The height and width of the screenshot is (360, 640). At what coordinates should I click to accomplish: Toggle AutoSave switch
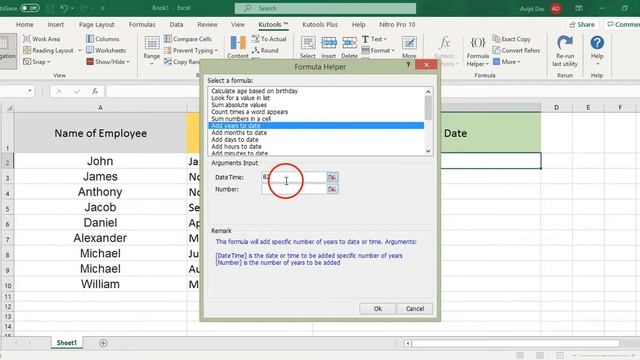(x=30, y=8)
